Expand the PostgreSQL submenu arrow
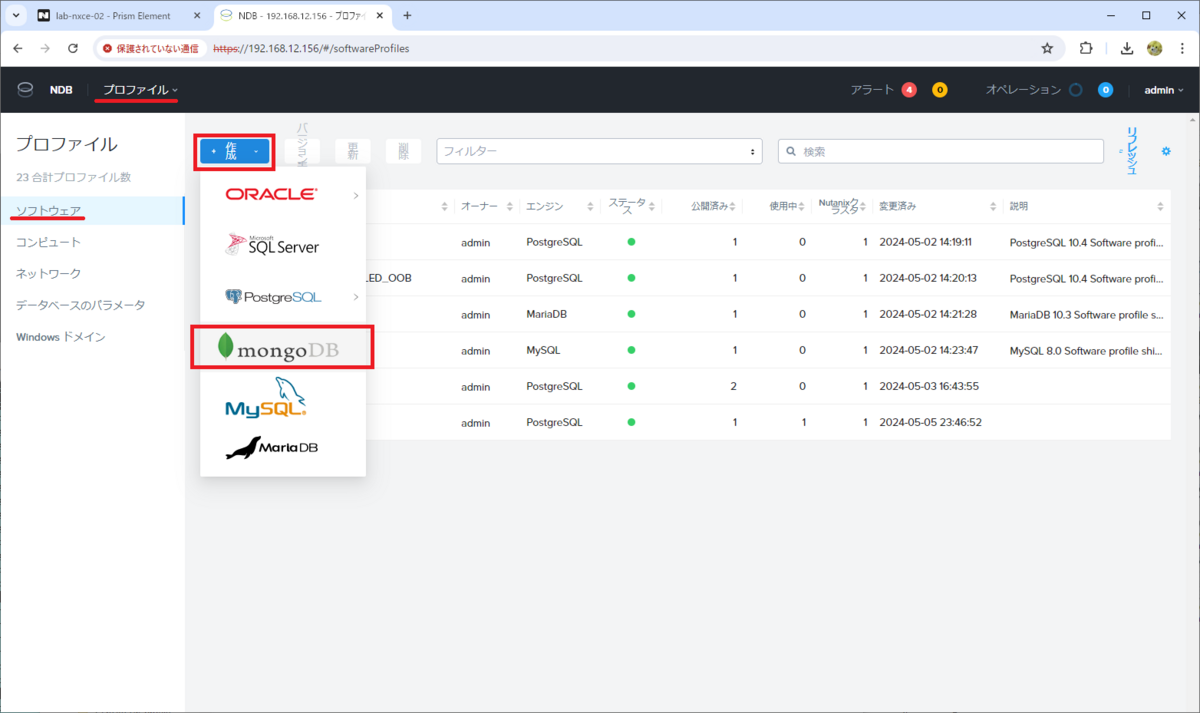1200x713 pixels. coord(356,297)
